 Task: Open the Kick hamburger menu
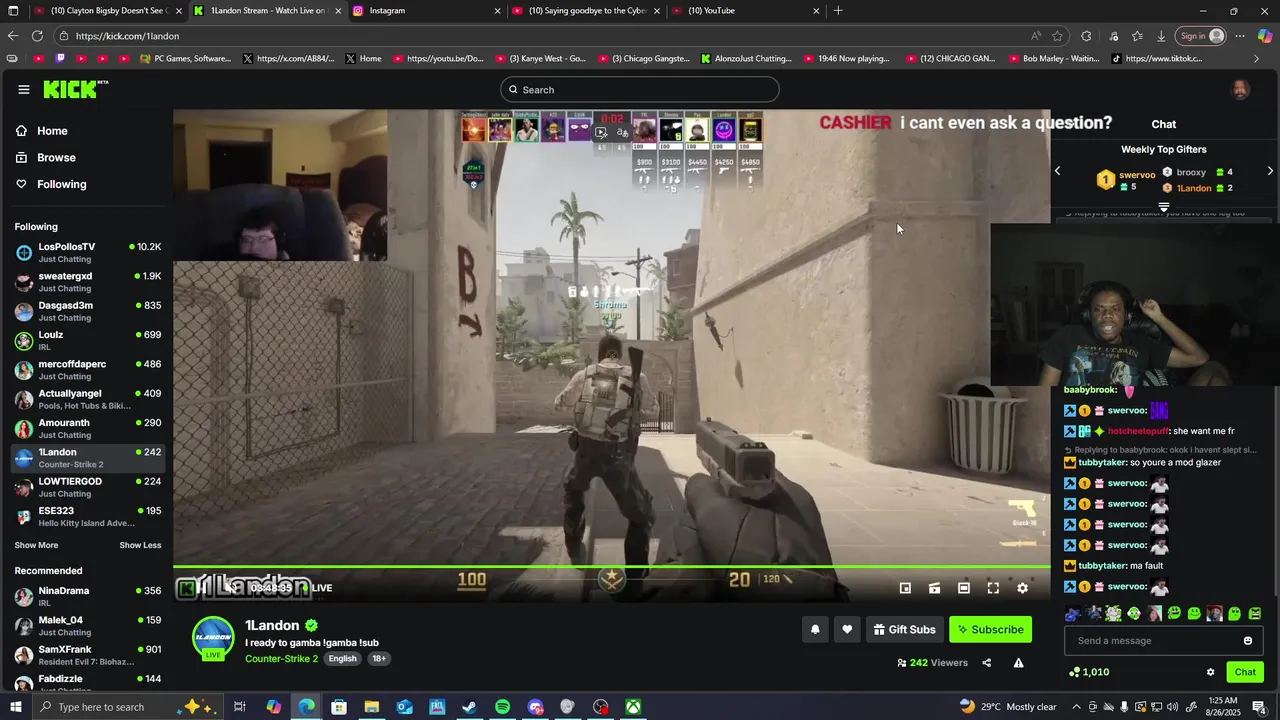pyautogui.click(x=23, y=89)
